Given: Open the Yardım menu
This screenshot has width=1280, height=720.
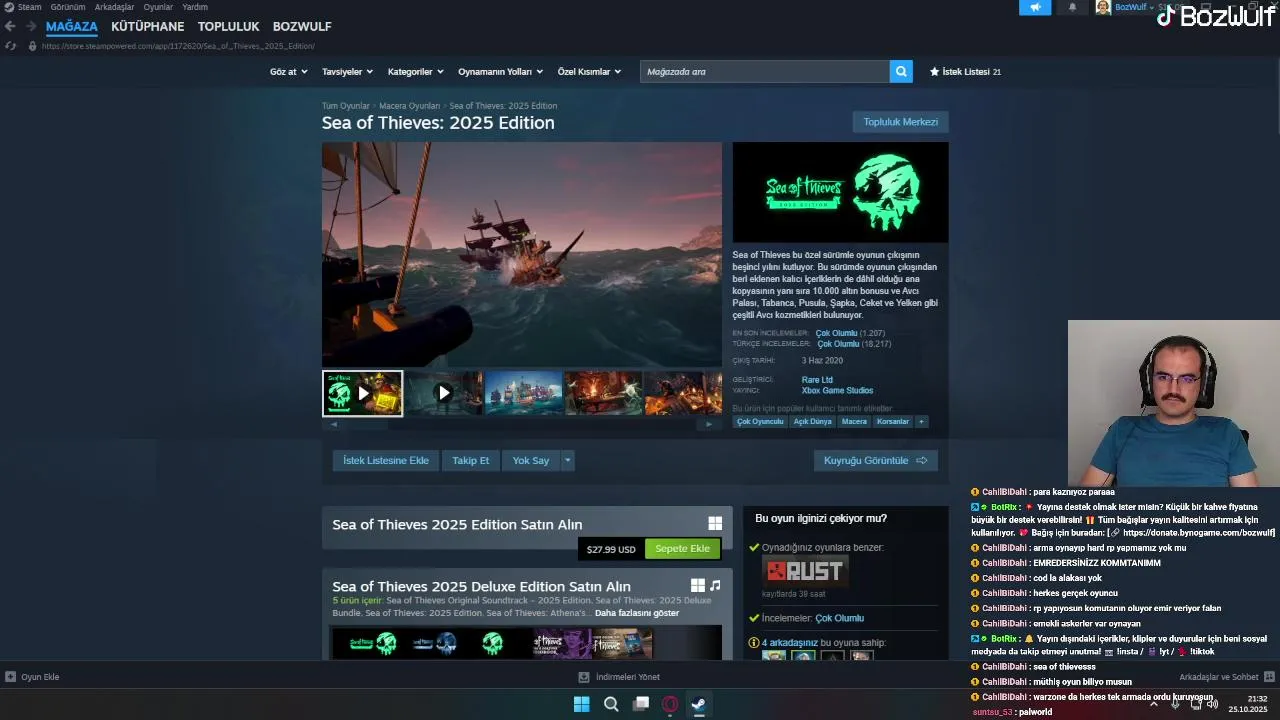Looking at the screenshot, I should pyautogui.click(x=195, y=7).
